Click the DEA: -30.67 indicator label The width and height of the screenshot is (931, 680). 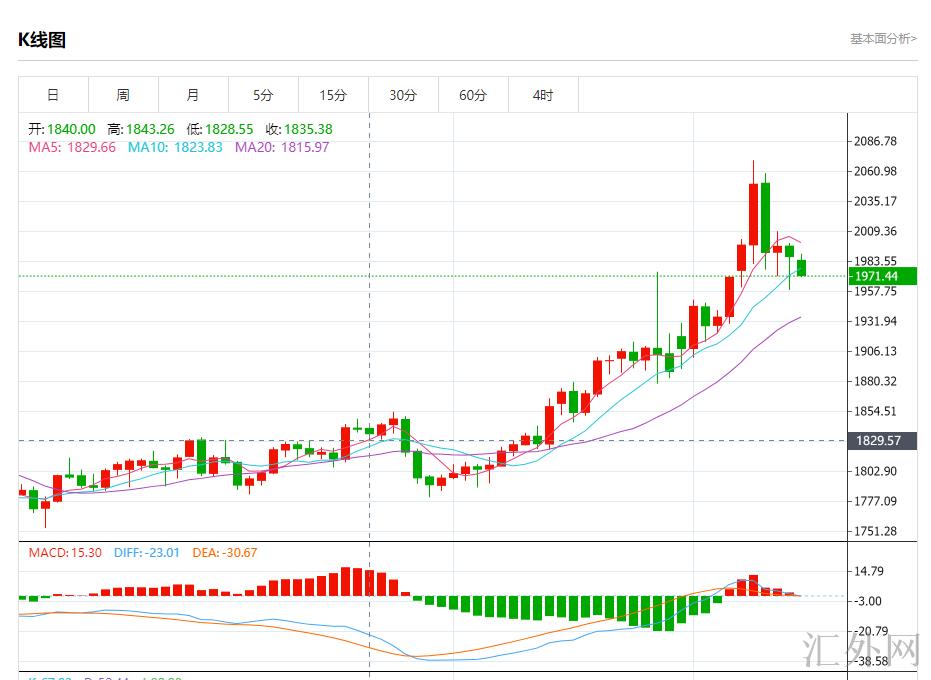tap(227, 552)
